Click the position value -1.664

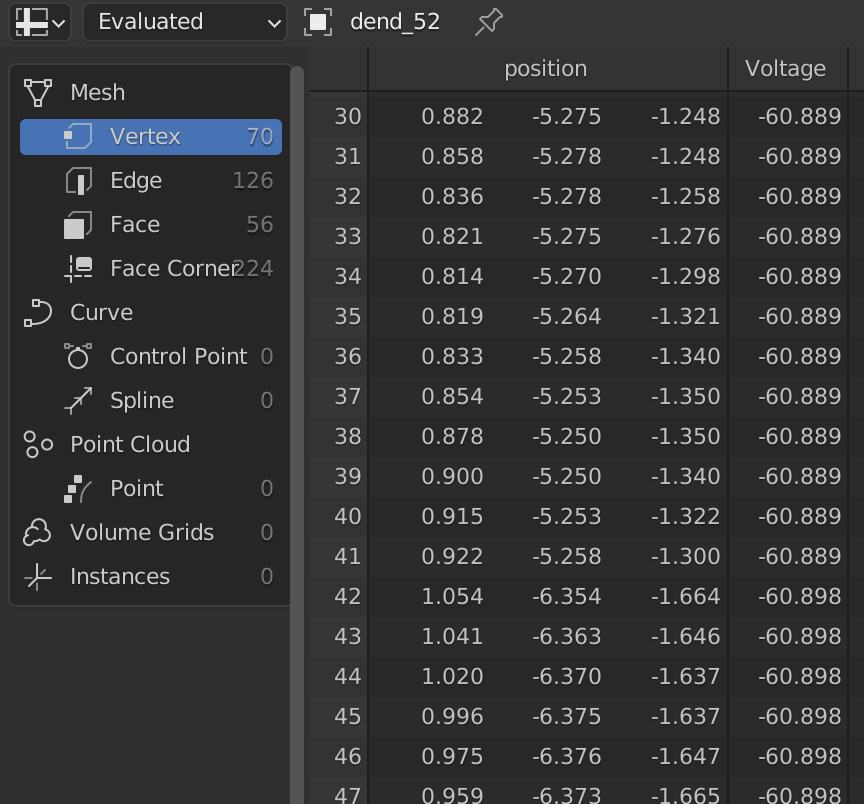[x=685, y=597]
